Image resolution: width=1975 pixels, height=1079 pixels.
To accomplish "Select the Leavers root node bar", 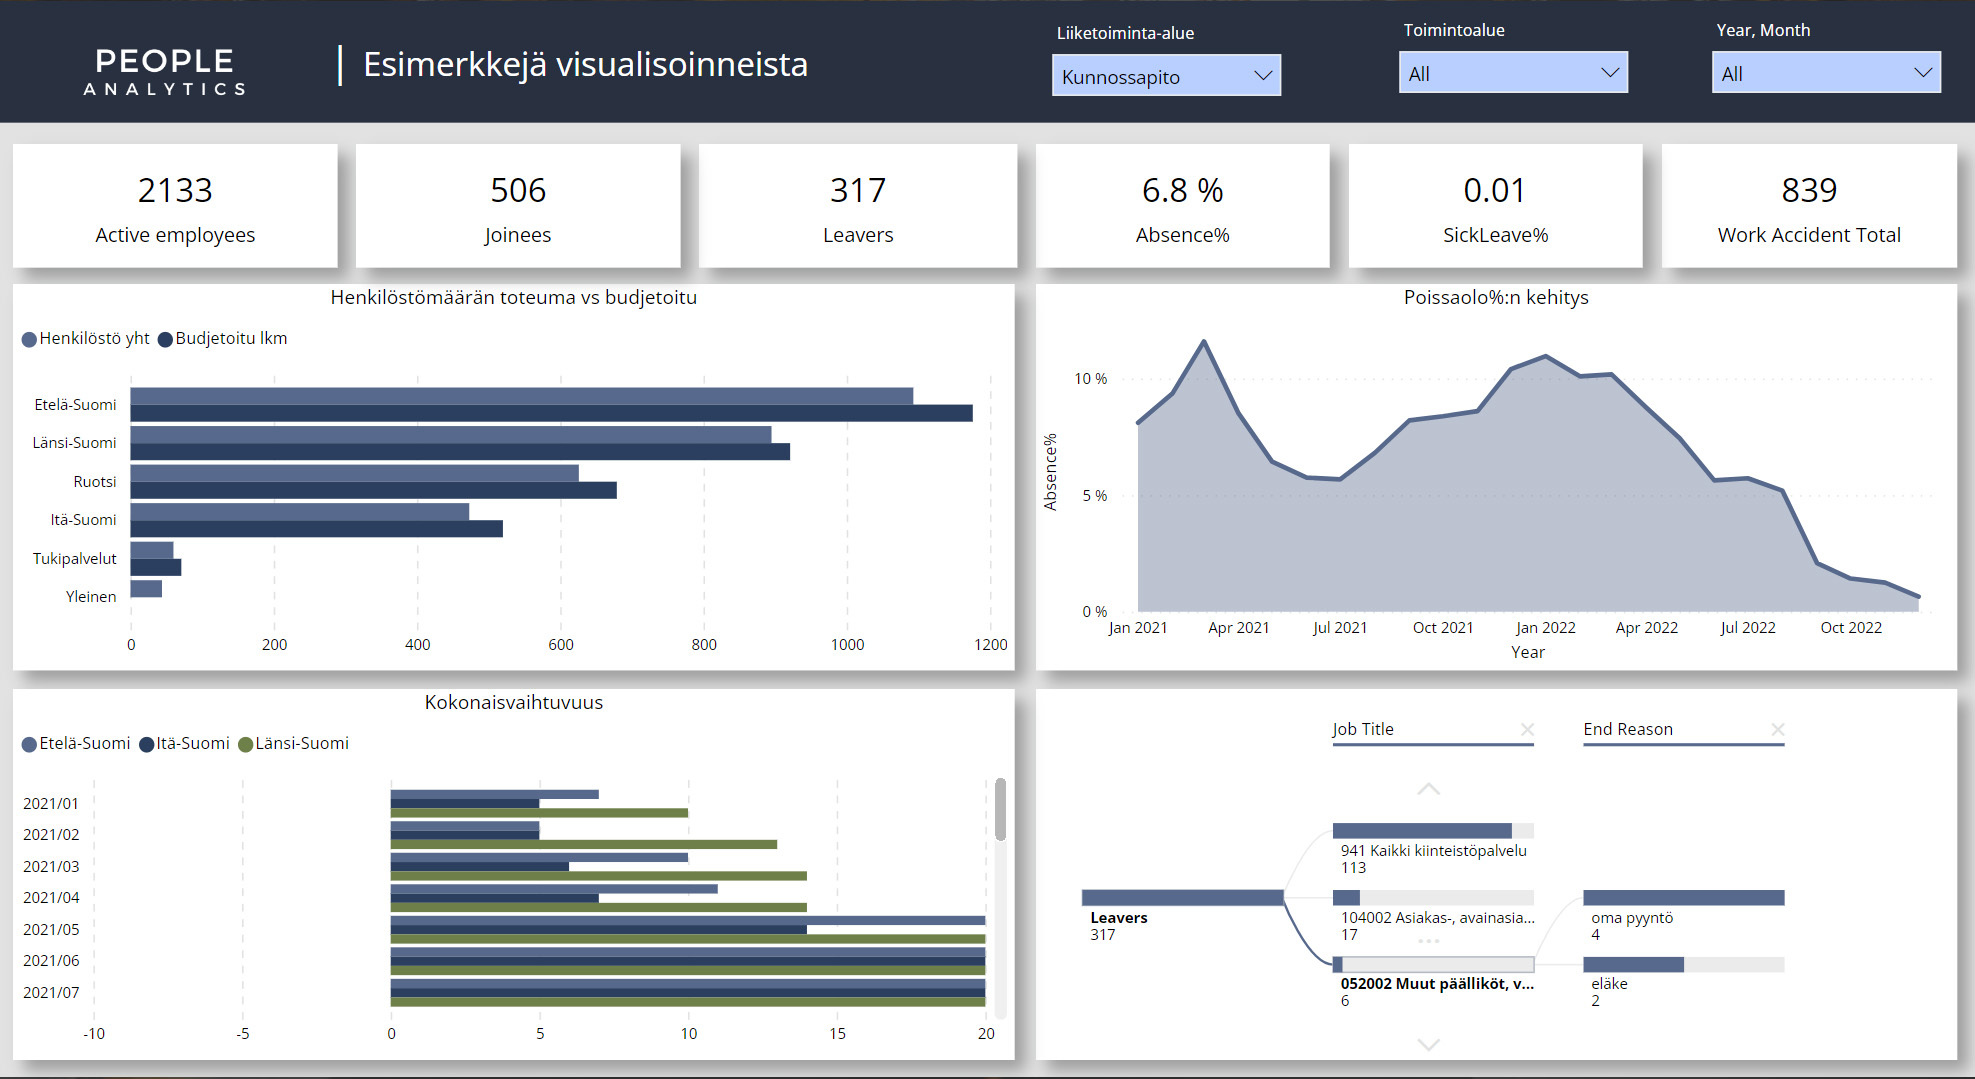I will pyautogui.click(x=1181, y=898).
